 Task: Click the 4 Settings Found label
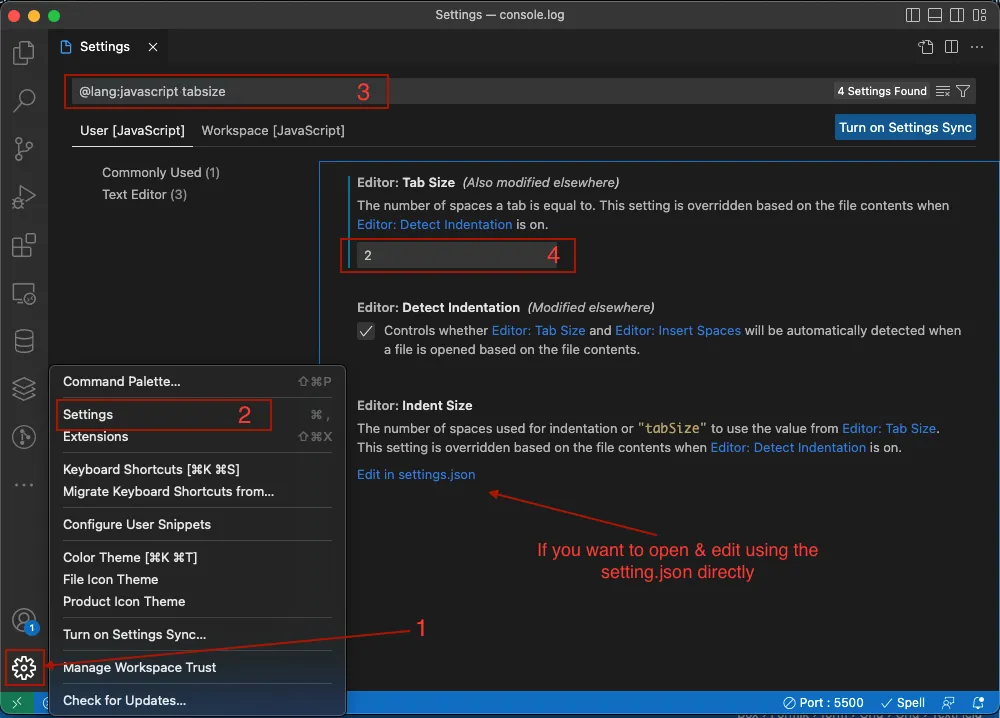[882, 91]
